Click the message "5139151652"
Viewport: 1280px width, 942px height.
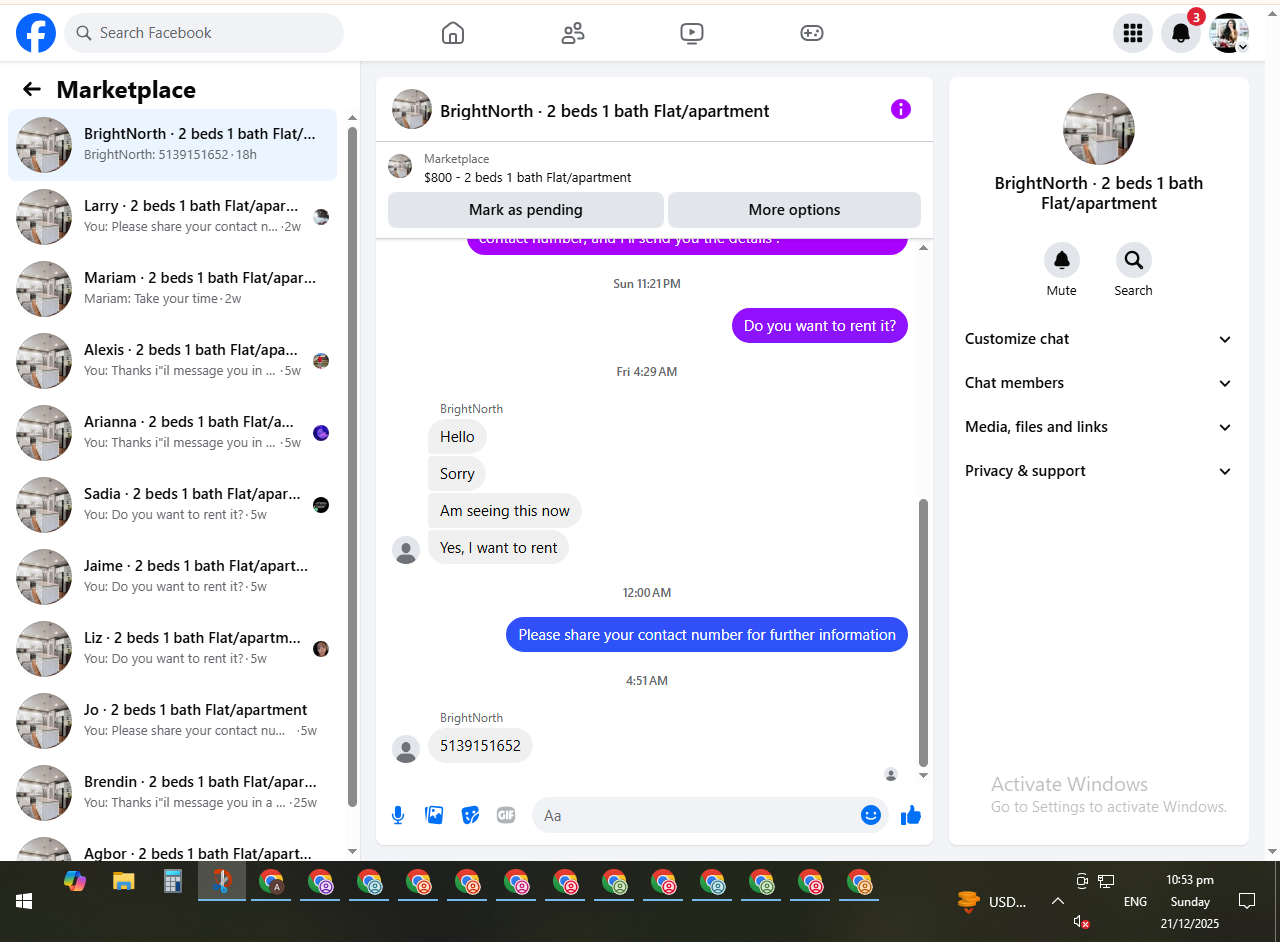coord(480,746)
